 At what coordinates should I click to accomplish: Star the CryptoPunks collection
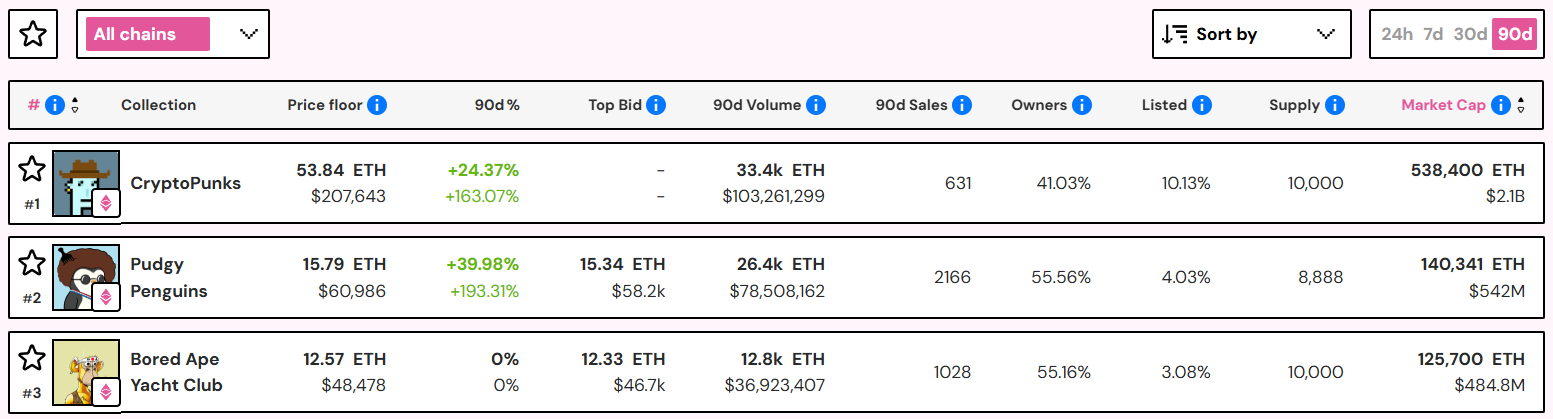[32, 169]
